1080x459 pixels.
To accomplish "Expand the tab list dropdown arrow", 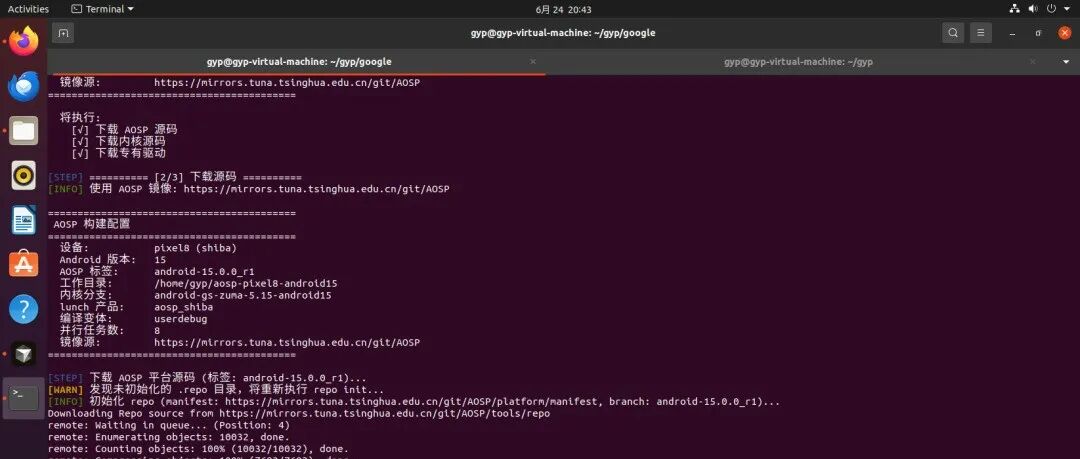I will pyautogui.click(x=1066, y=61).
